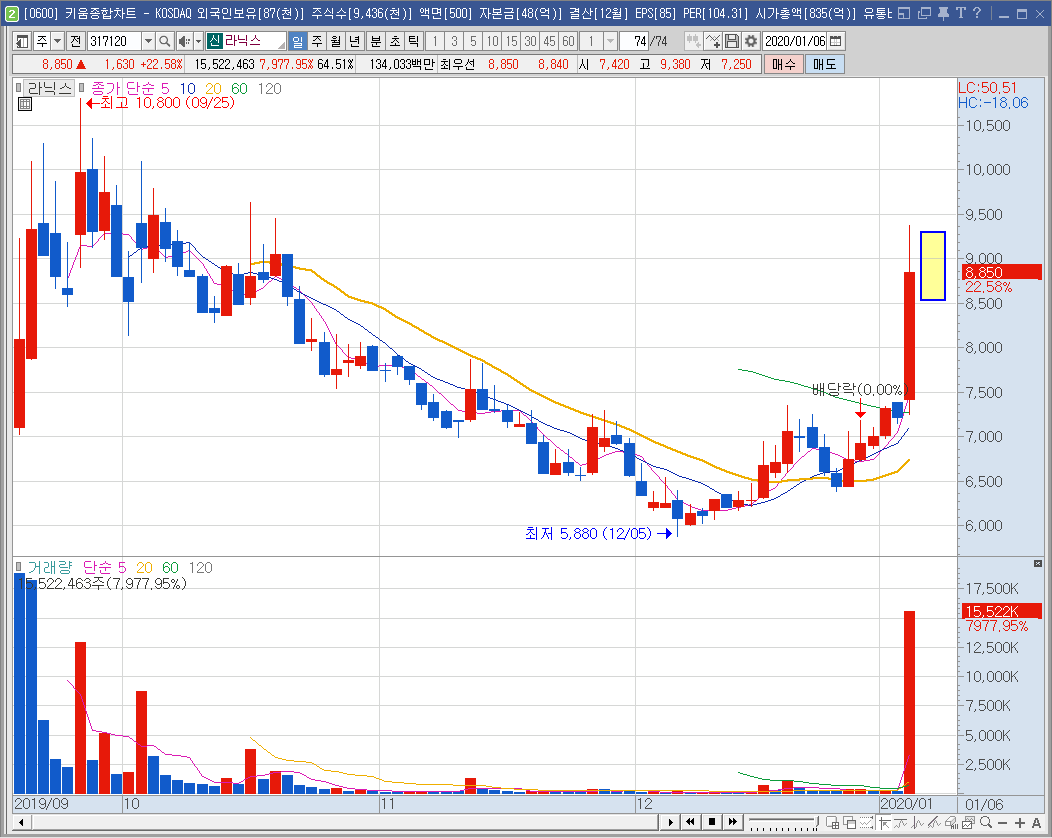Open the interval value 1 dropdown arrow

point(610,42)
